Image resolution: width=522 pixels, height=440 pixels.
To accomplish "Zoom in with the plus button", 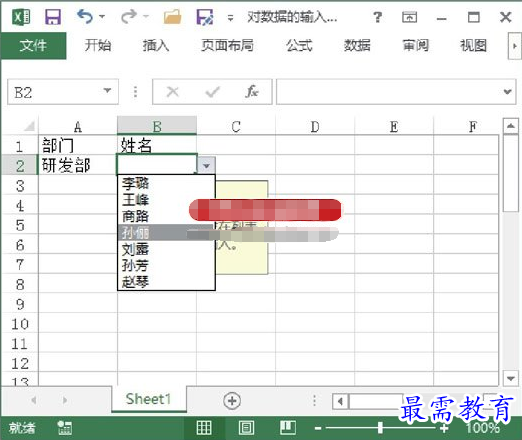I will tap(444, 428).
